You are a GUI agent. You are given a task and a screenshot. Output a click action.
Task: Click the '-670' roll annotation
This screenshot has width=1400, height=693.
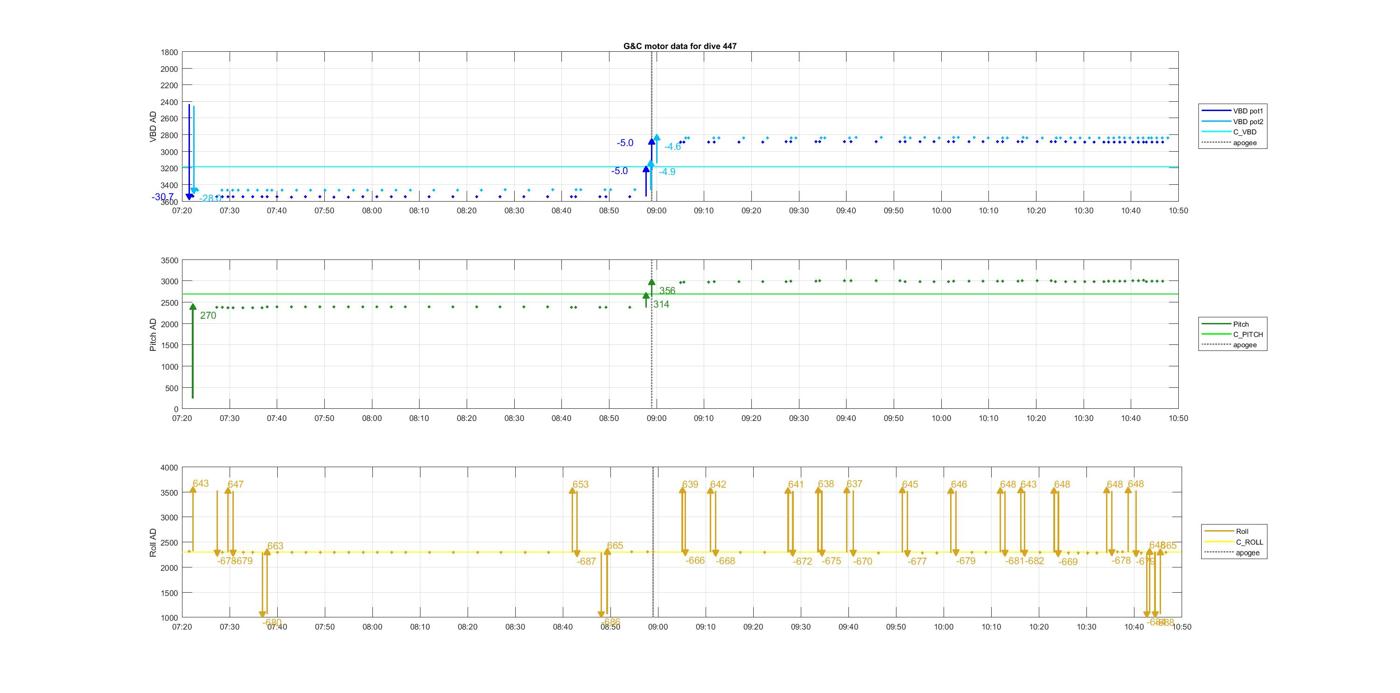(863, 562)
